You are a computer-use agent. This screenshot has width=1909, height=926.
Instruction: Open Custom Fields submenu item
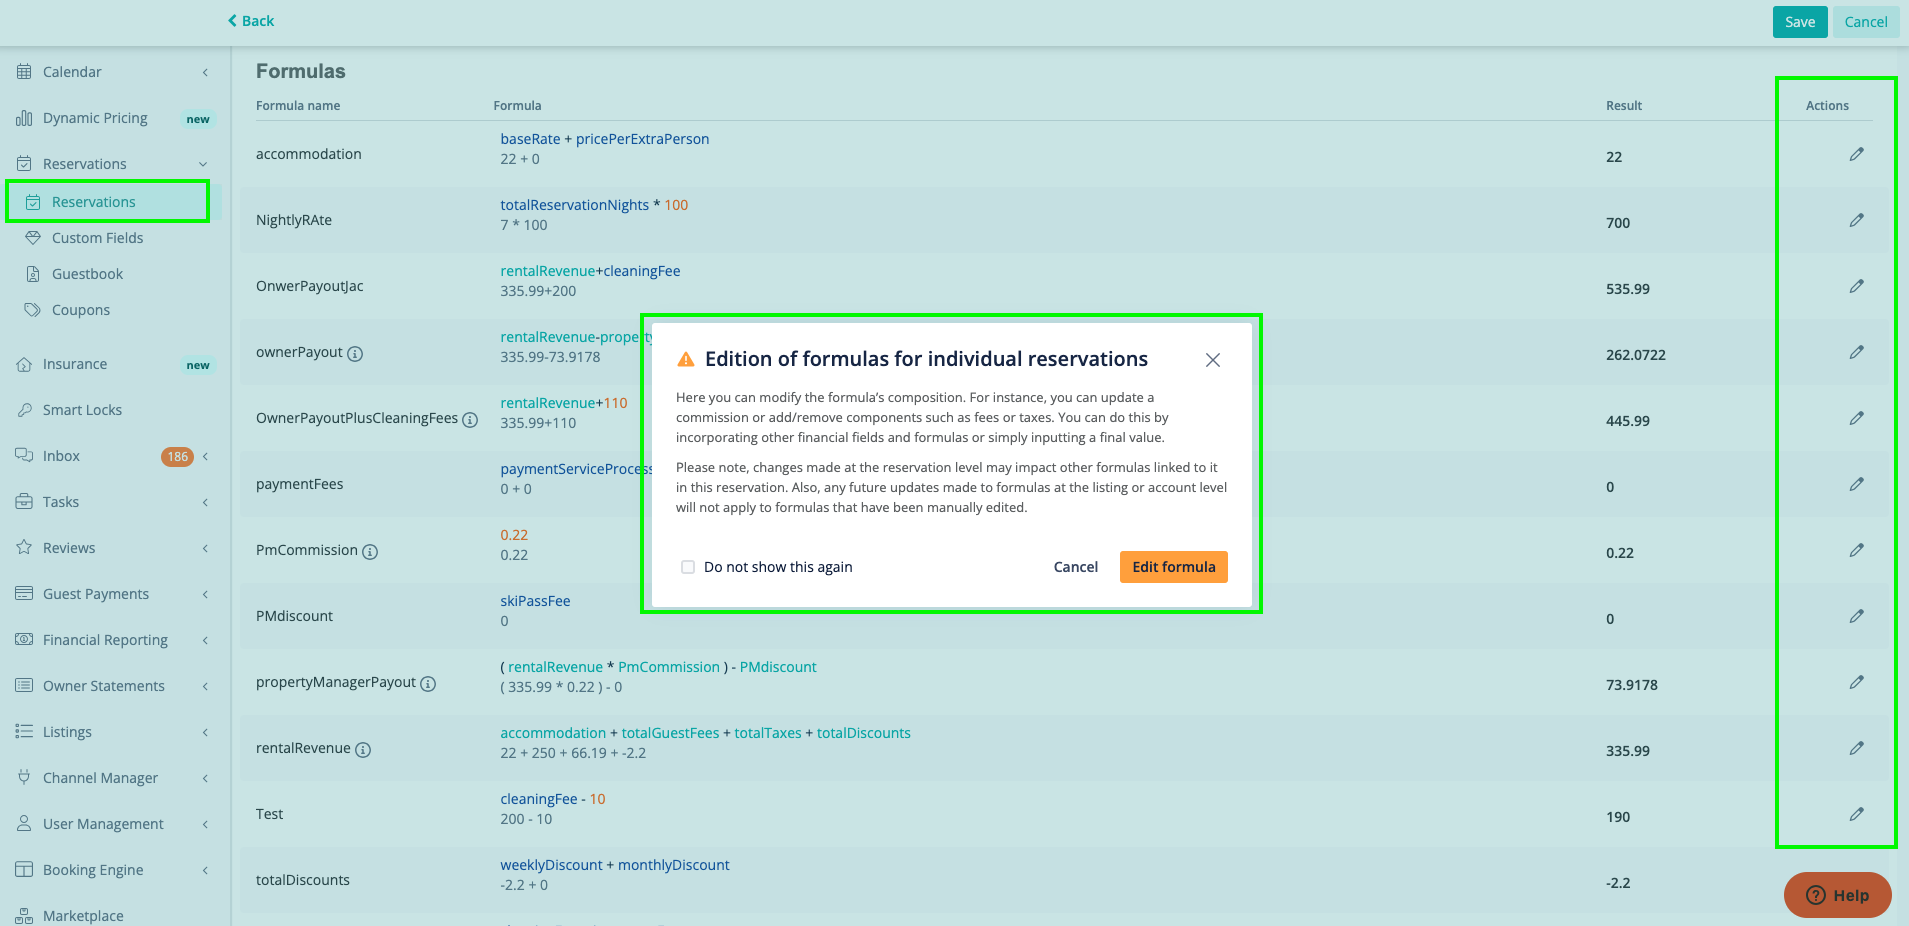pyautogui.click(x=97, y=238)
